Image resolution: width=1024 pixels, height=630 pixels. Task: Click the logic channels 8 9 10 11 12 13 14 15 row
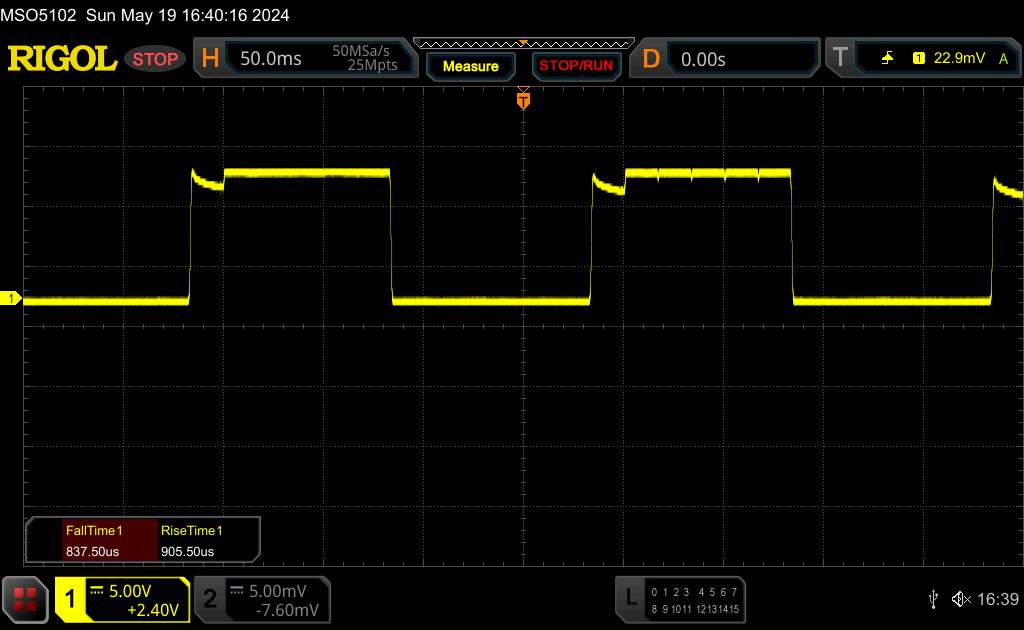pos(694,609)
